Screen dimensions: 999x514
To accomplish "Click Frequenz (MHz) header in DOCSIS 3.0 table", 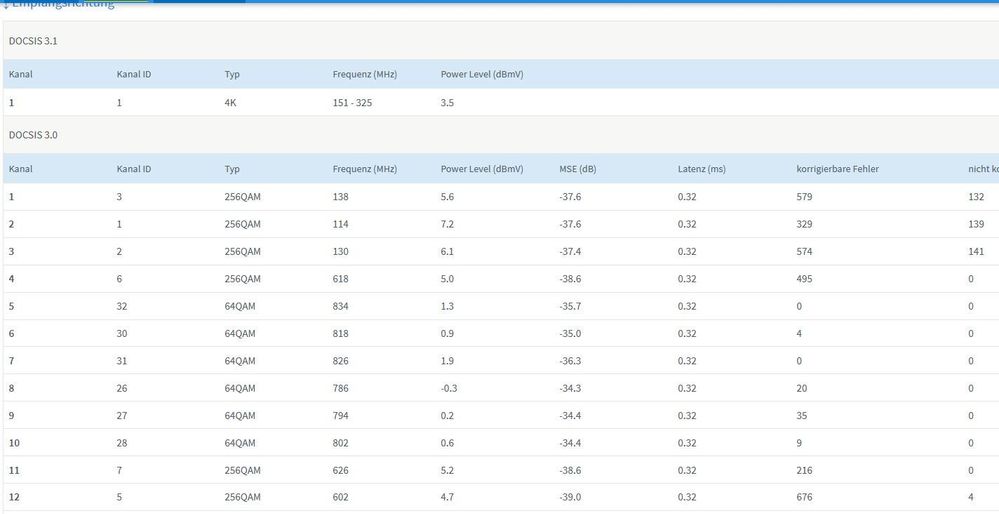I will coord(364,169).
